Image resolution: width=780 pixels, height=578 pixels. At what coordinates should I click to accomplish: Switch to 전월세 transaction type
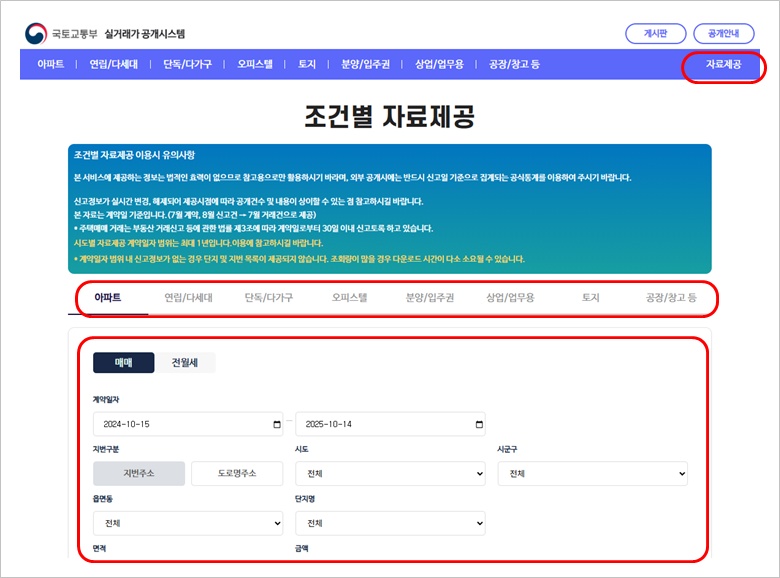tap(185, 362)
